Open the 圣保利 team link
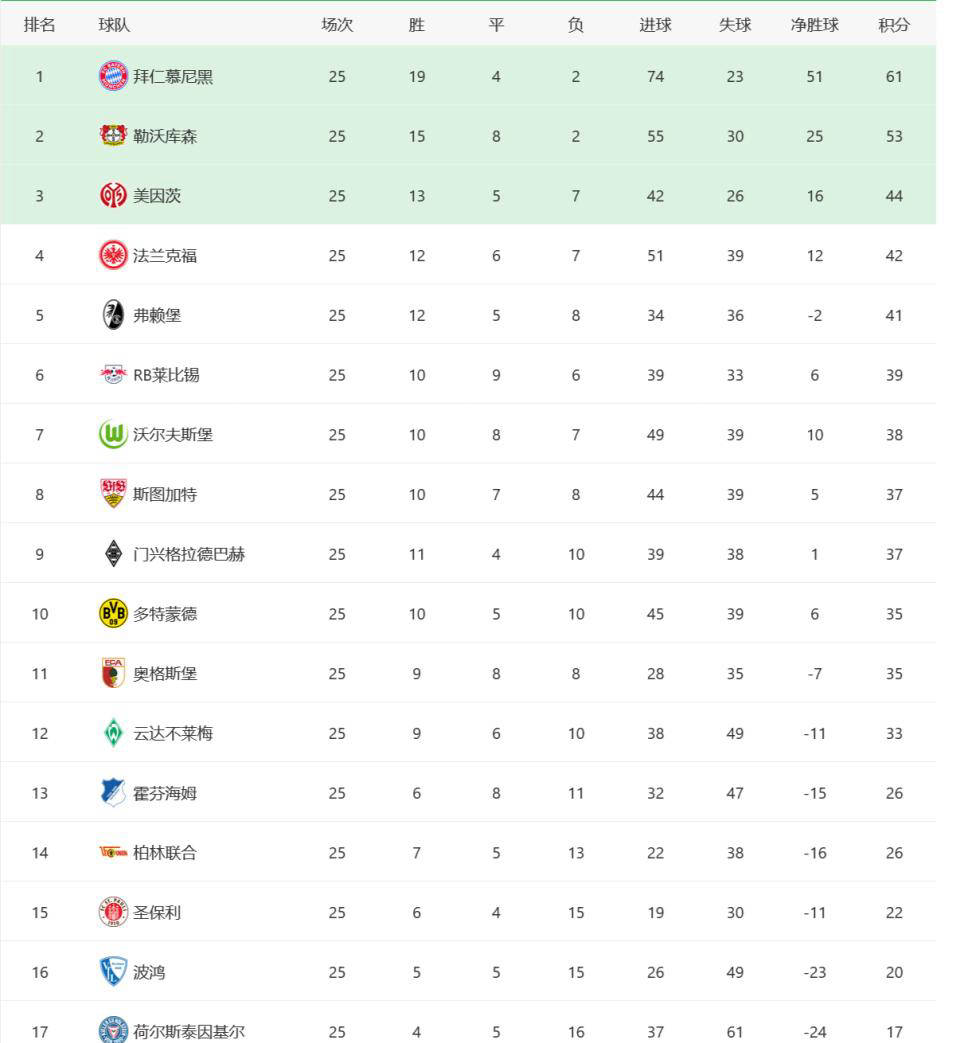Screen dimensions: 960x1043 click(157, 913)
